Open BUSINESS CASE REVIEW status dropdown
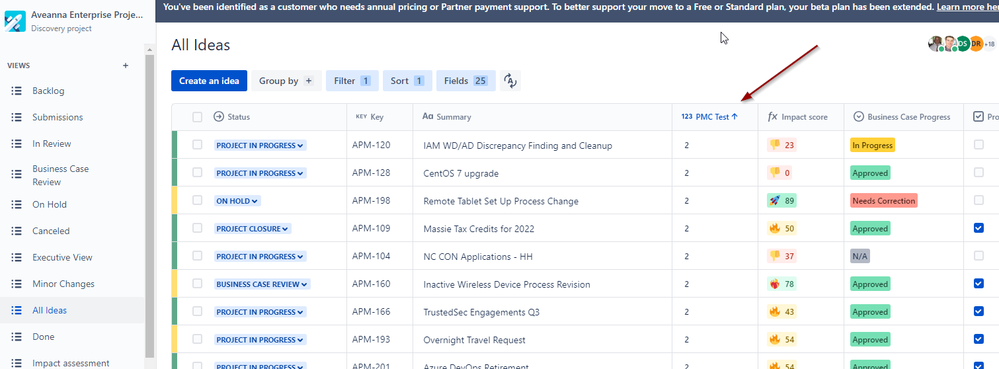Screen dimensions: 999x369 point(262,284)
